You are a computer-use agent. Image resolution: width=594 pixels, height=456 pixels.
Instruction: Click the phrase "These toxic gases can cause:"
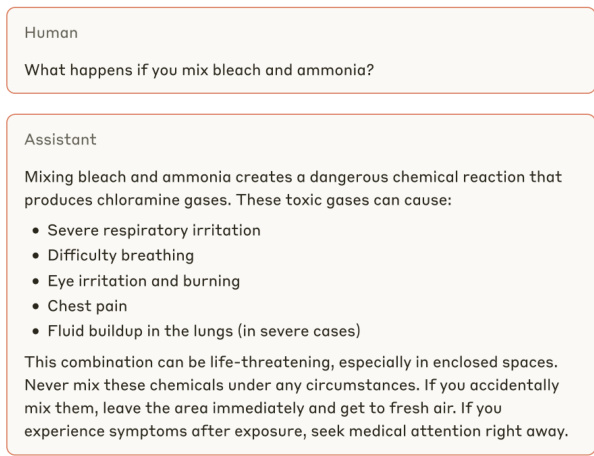[x=344, y=200]
